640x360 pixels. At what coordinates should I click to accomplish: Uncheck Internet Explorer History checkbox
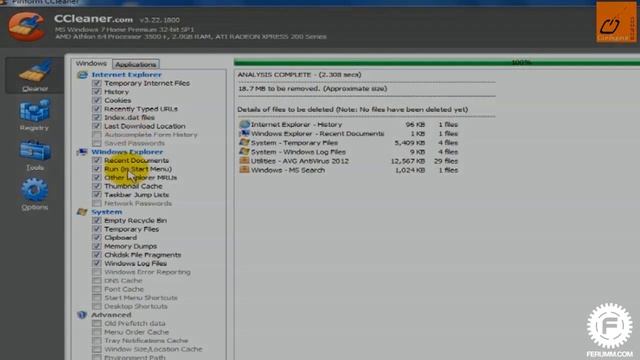point(97,92)
